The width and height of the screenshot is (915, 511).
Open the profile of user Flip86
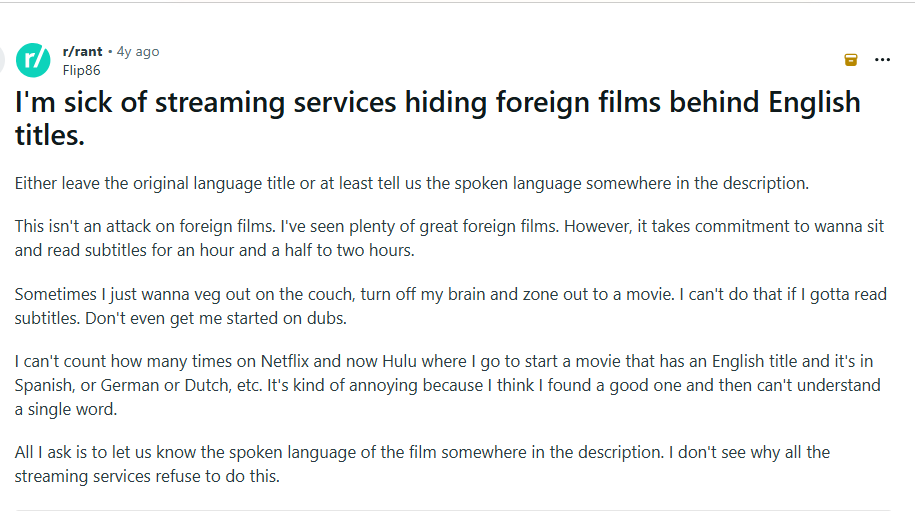pyautogui.click(x=81, y=70)
